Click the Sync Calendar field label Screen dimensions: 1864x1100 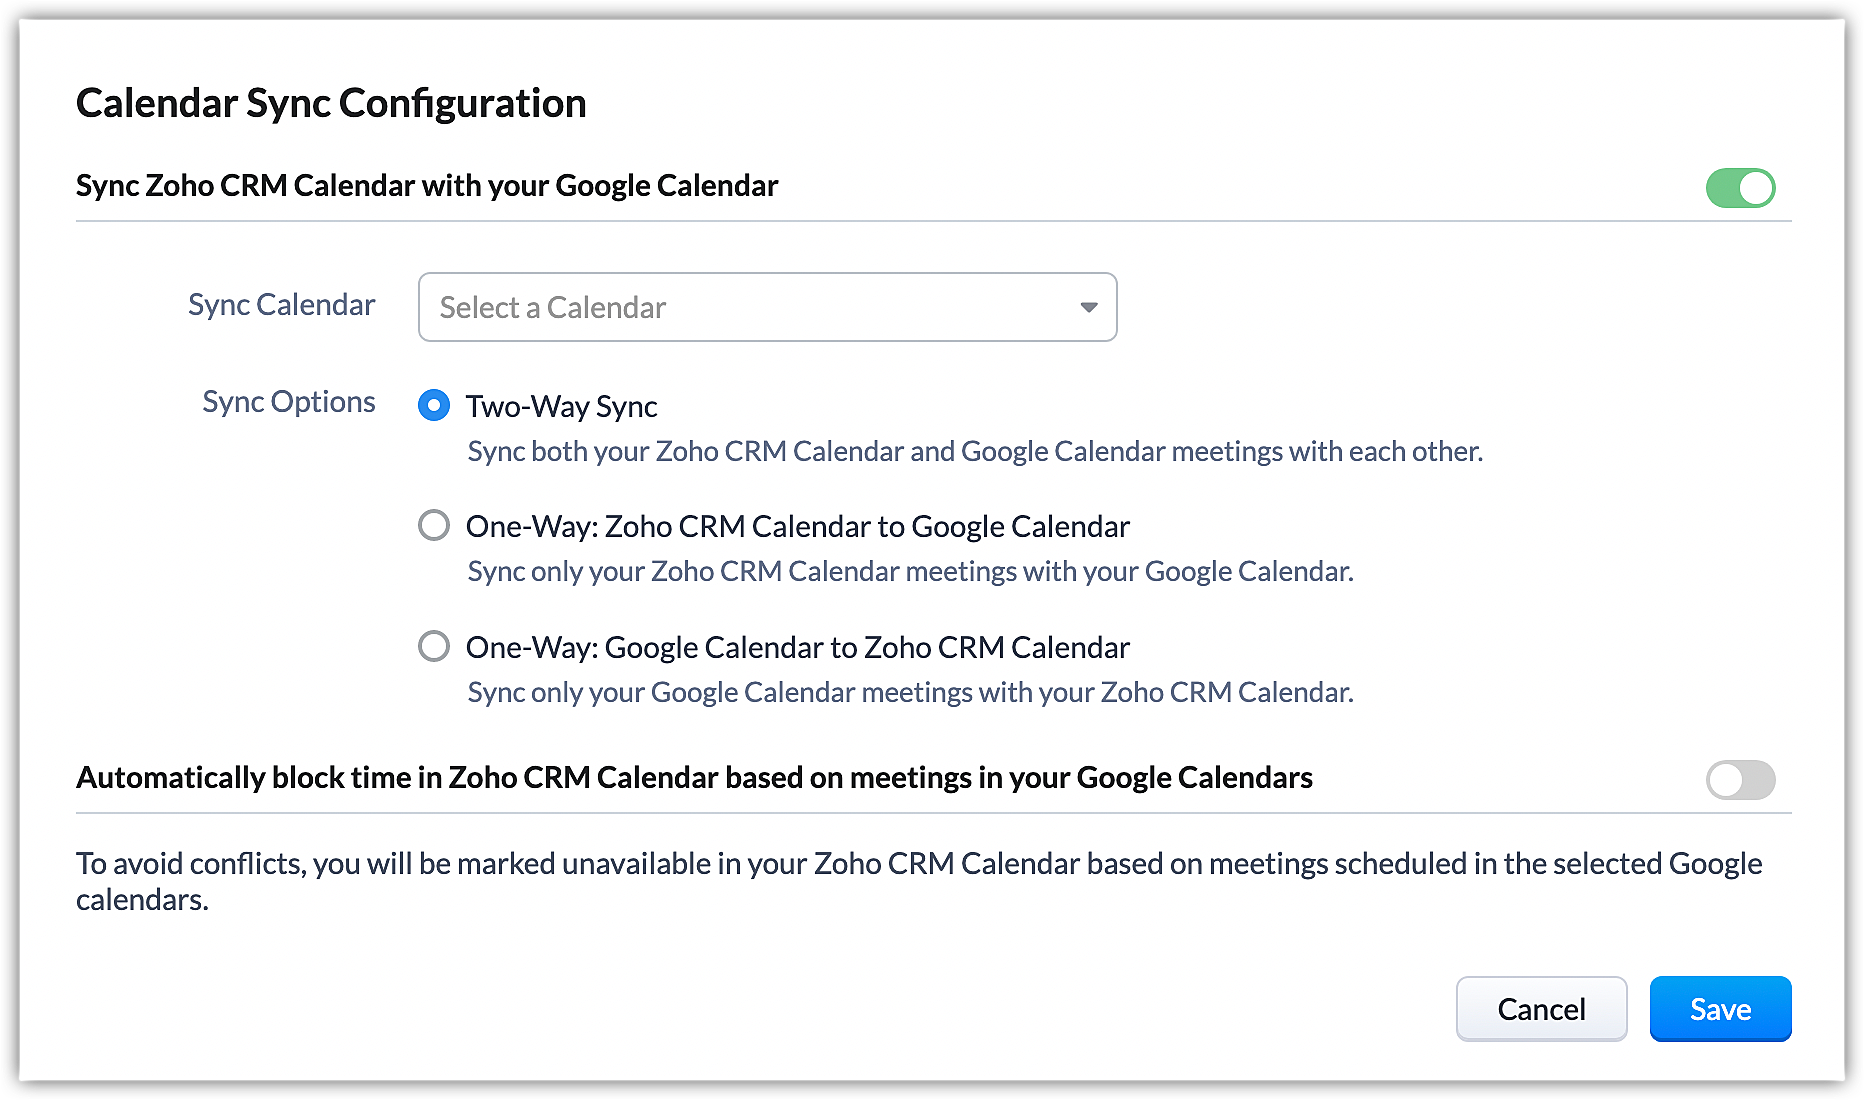pyautogui.click(x=281, y=305)
